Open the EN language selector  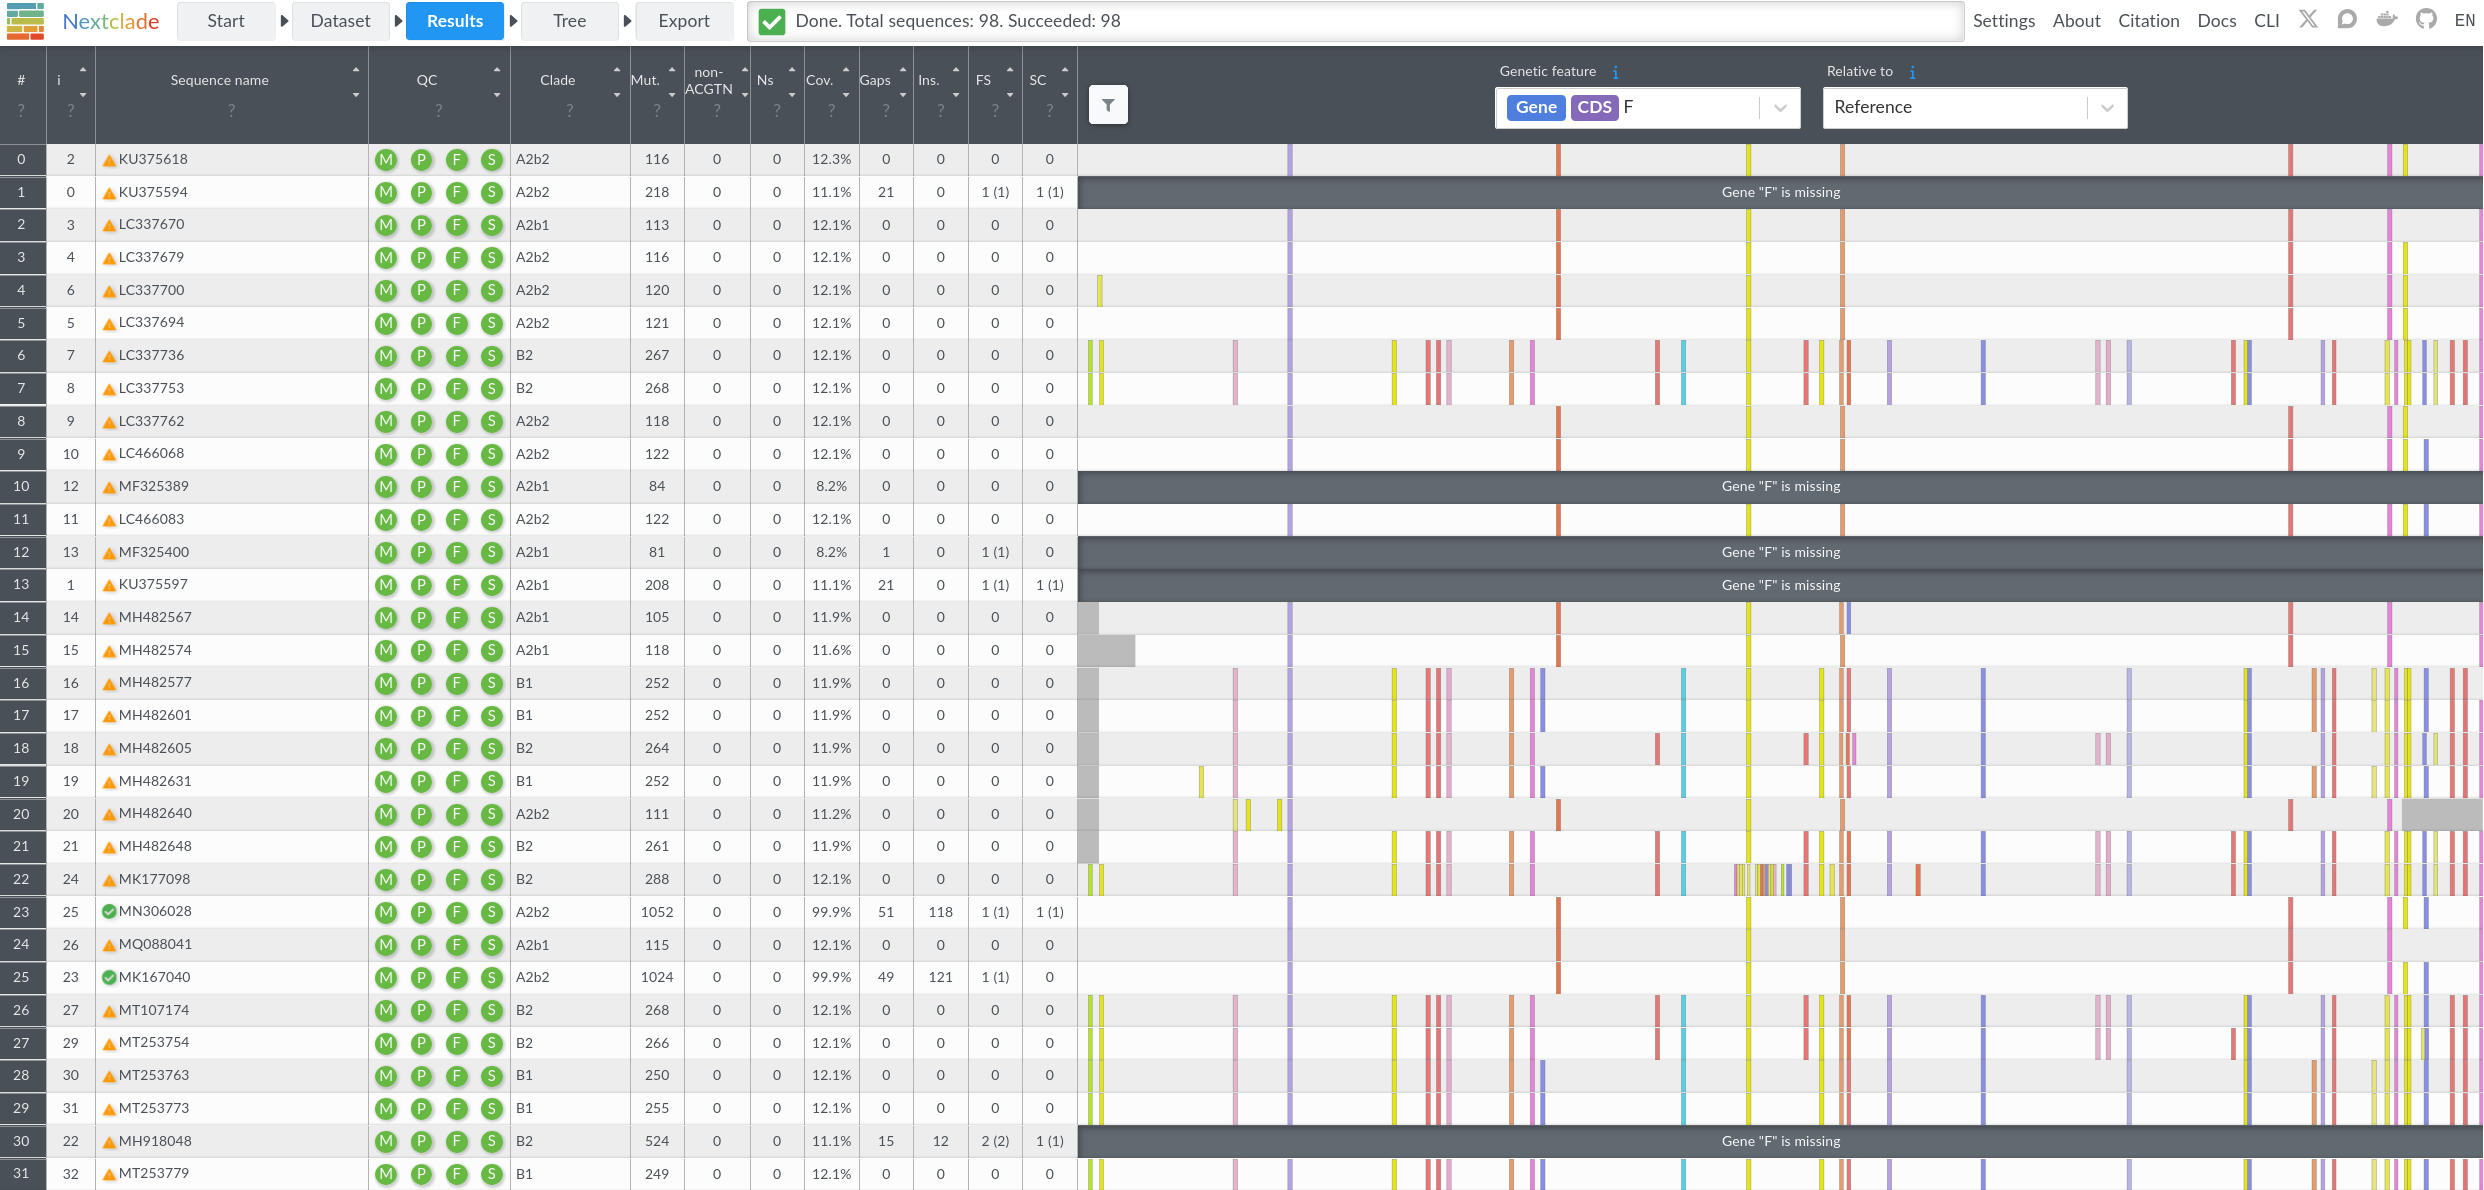pyautogui.click(x=2464, y=21)
